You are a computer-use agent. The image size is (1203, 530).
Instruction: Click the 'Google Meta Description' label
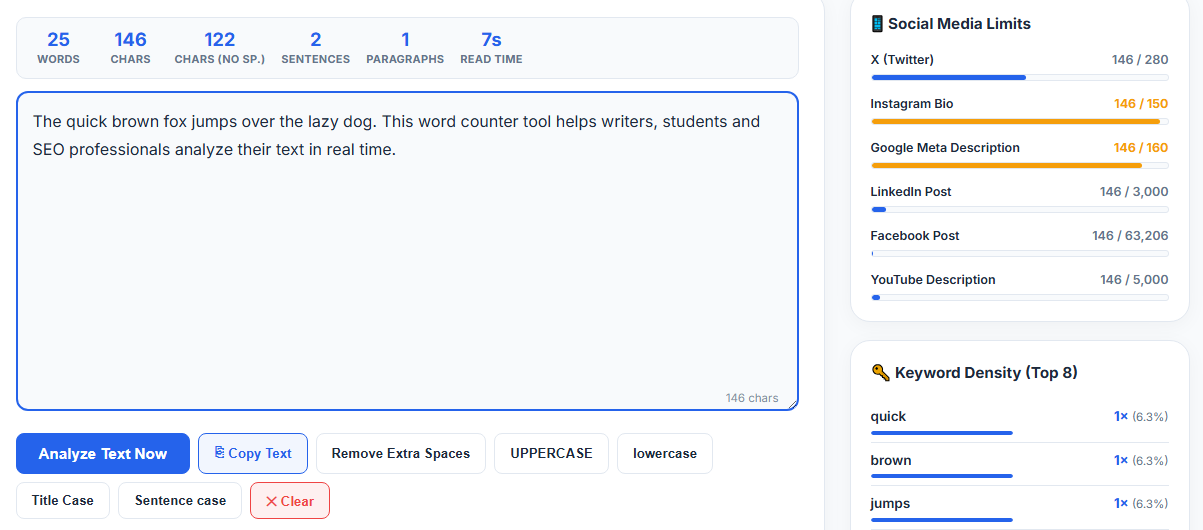945,148
